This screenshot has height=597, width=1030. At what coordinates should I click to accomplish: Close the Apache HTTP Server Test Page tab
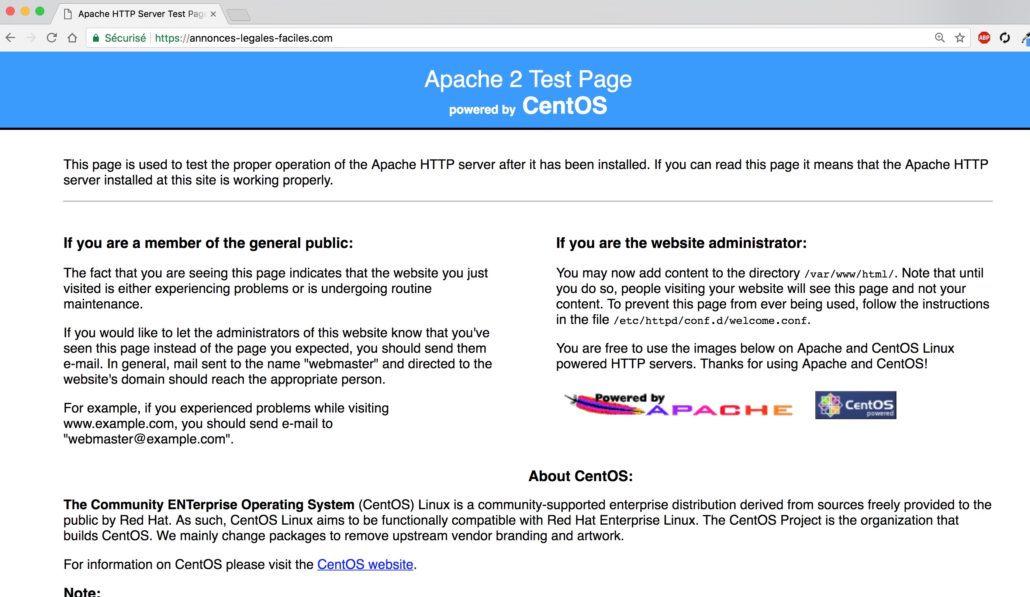pos(213,14)
